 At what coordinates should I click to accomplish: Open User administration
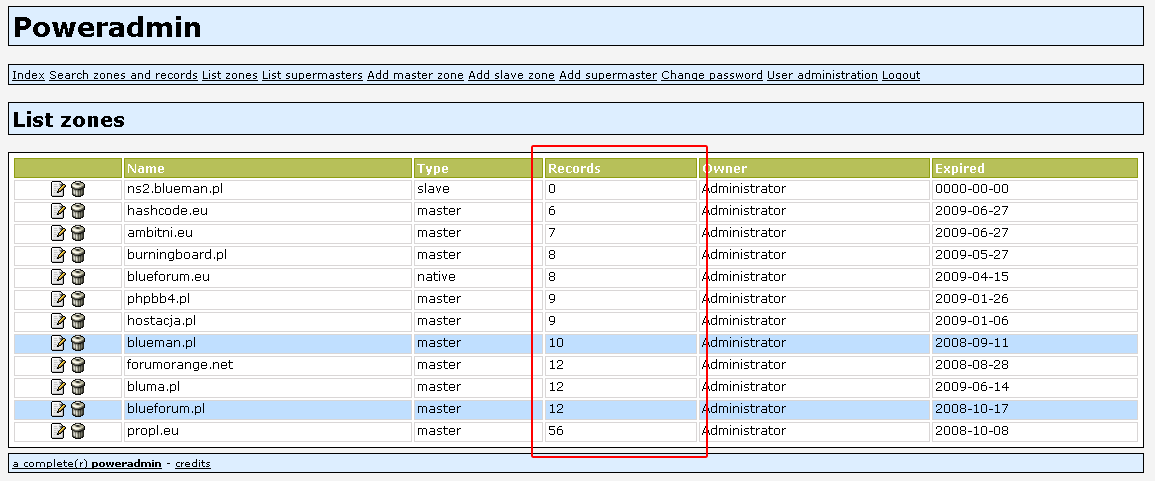click(x=822, y=75)
